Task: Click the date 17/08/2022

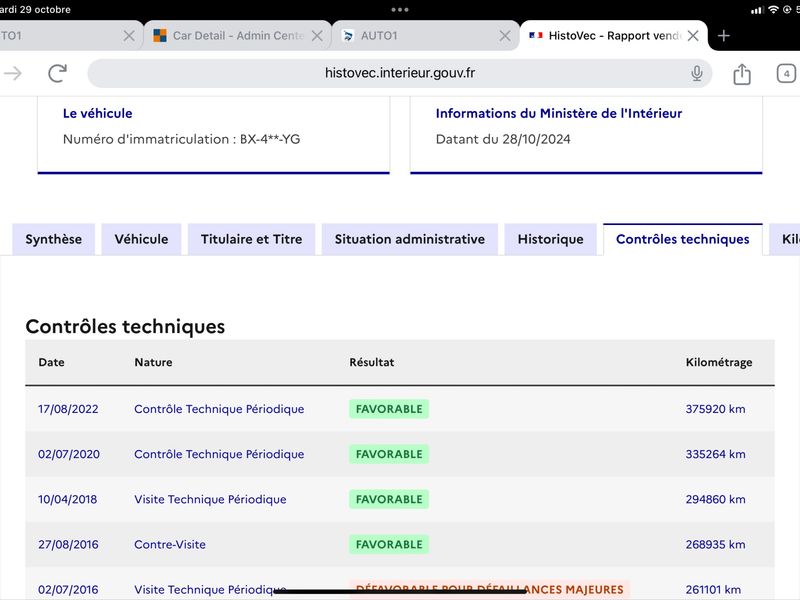Action: (68, 409)
